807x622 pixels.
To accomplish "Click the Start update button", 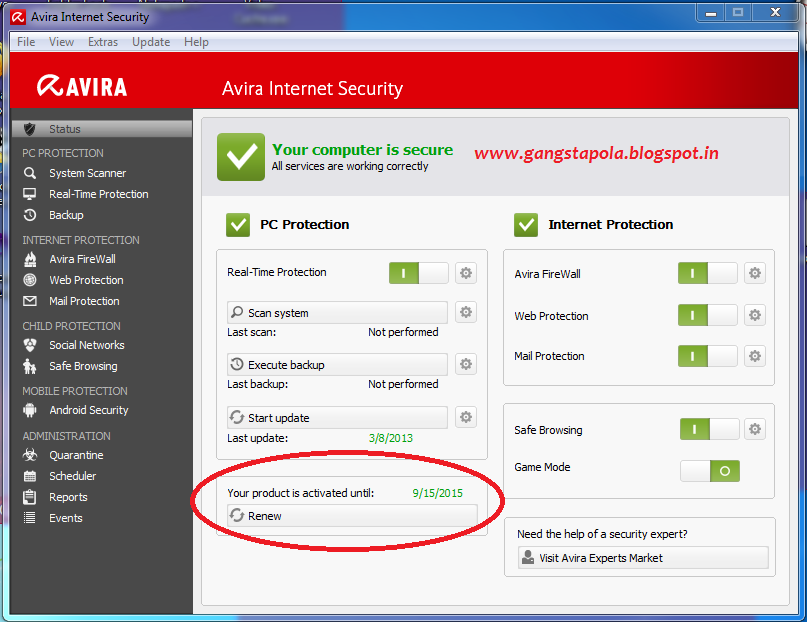I will [337, 418].
